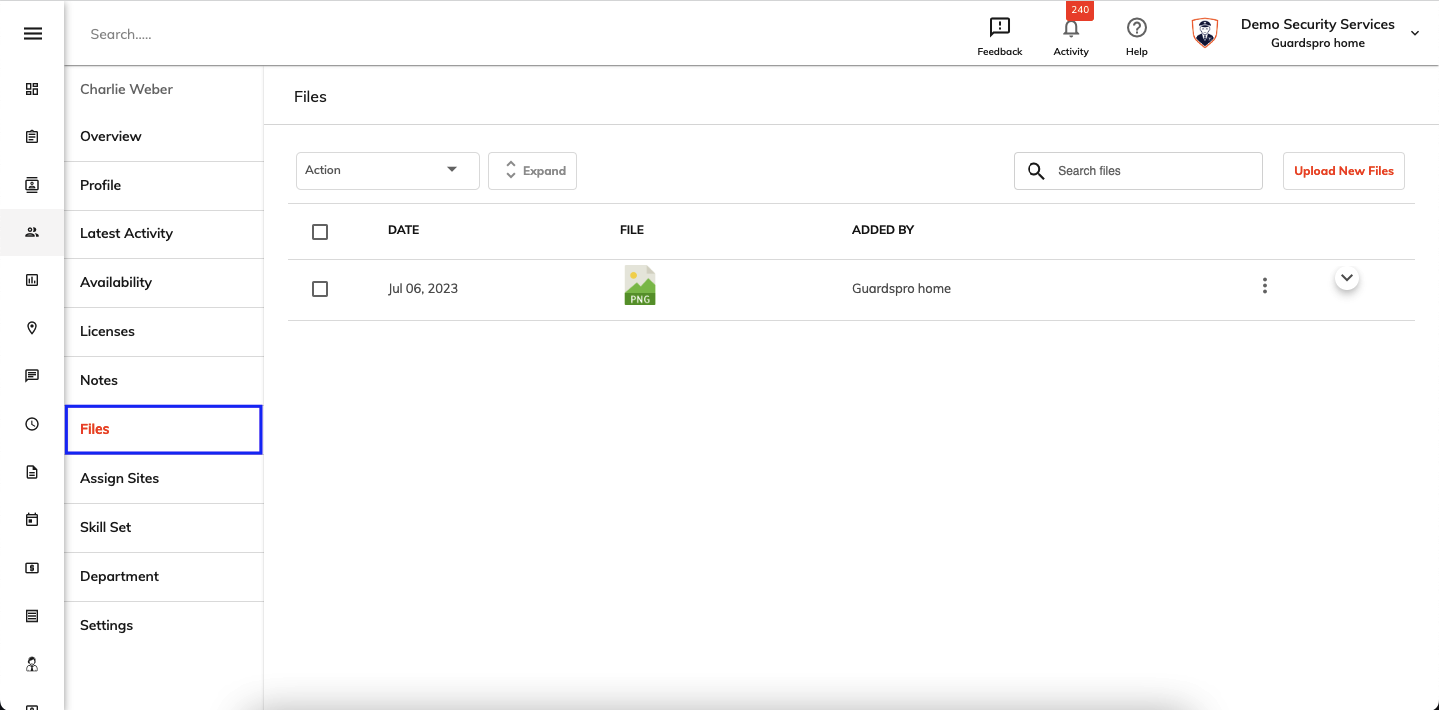Check the Jul 06, 2023 file row checkbox
Screen dimensions: 1439x710
320,289
